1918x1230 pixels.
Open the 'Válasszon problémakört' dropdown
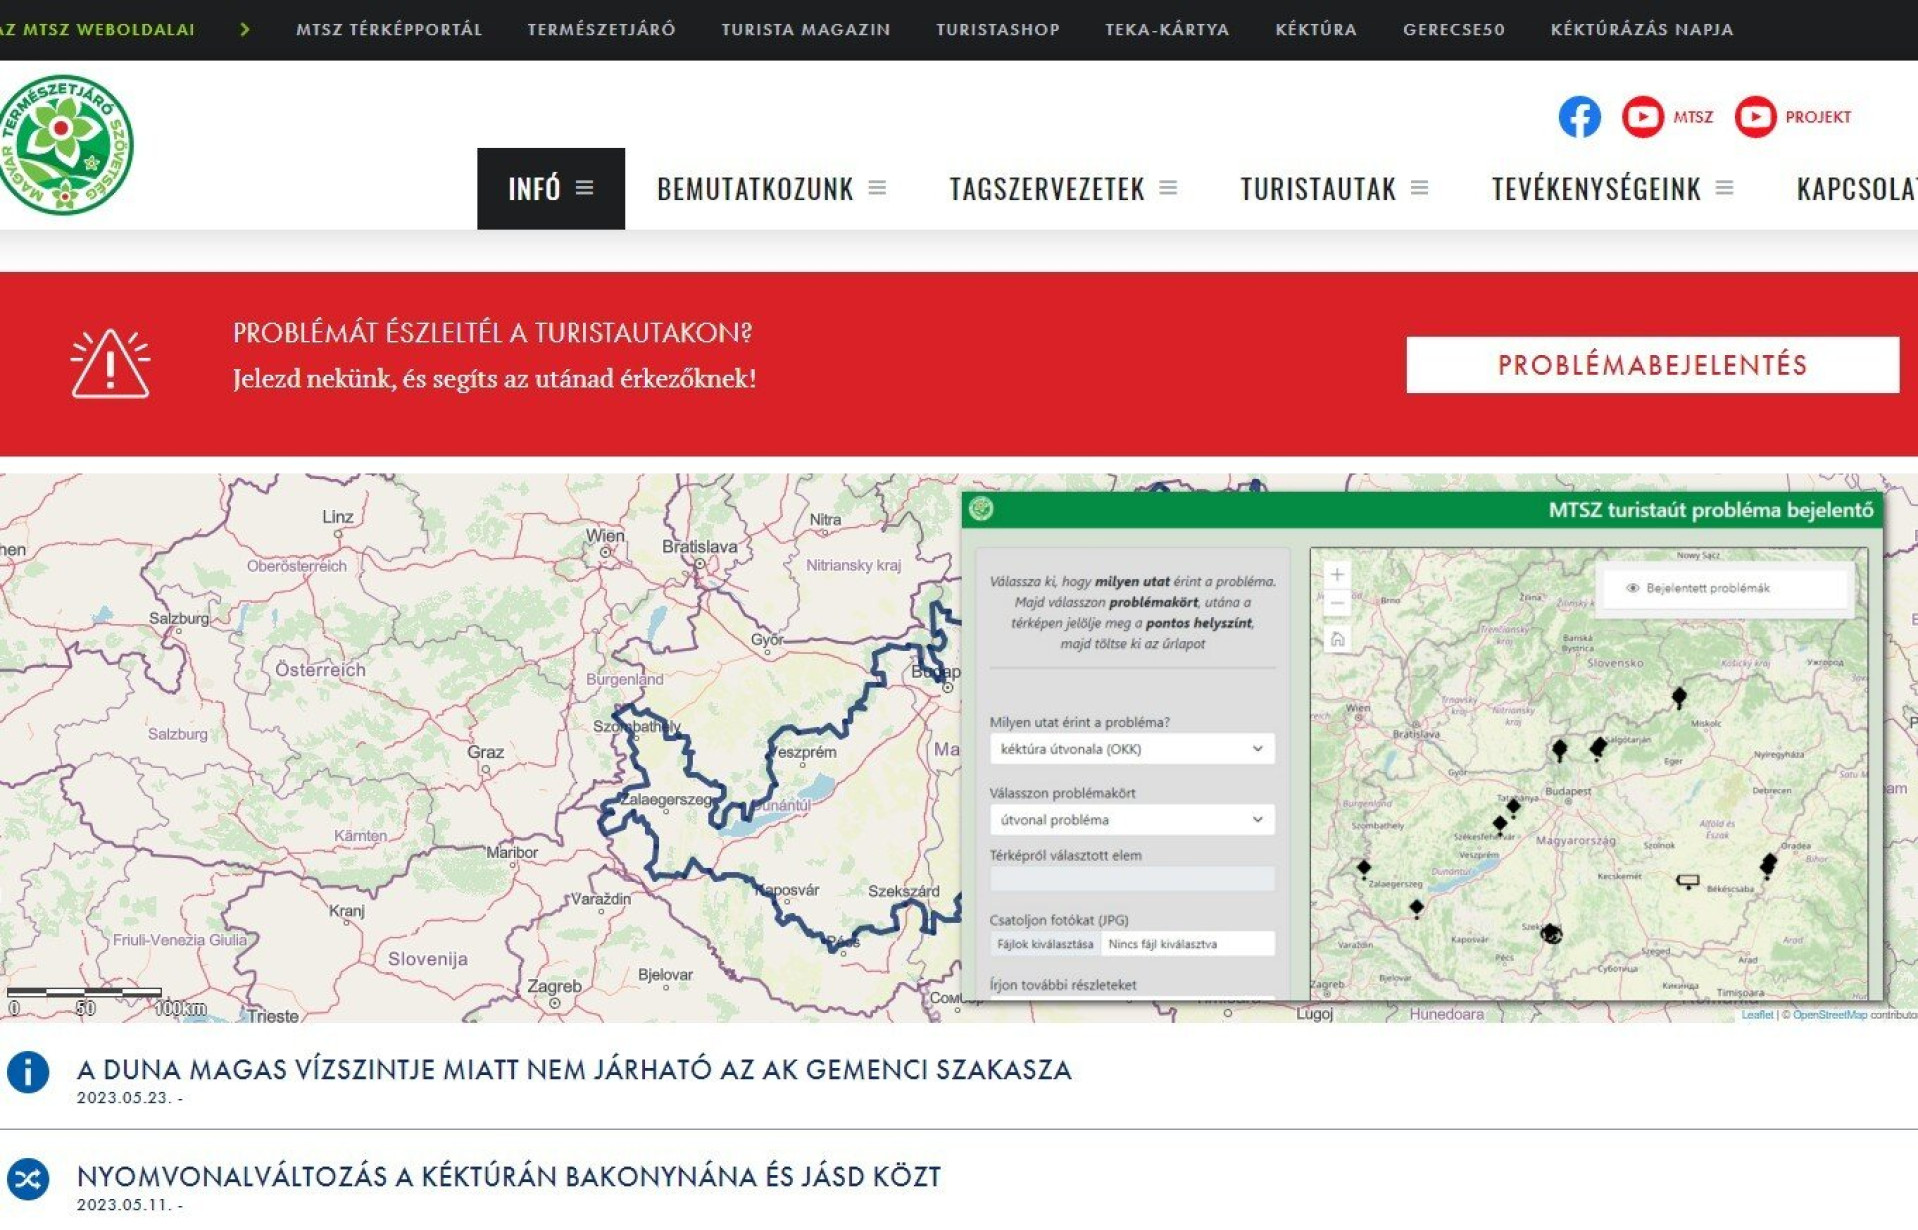pos(1132,820)
